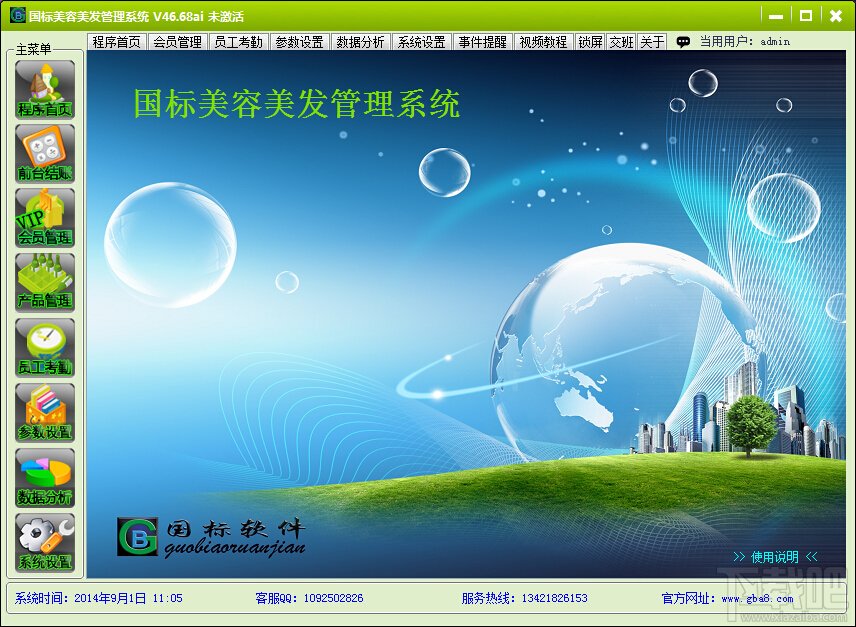Viewport: 856px width, 627px height.
Task: Click the 当前用户: admin label
Action: tap(745, 41)
